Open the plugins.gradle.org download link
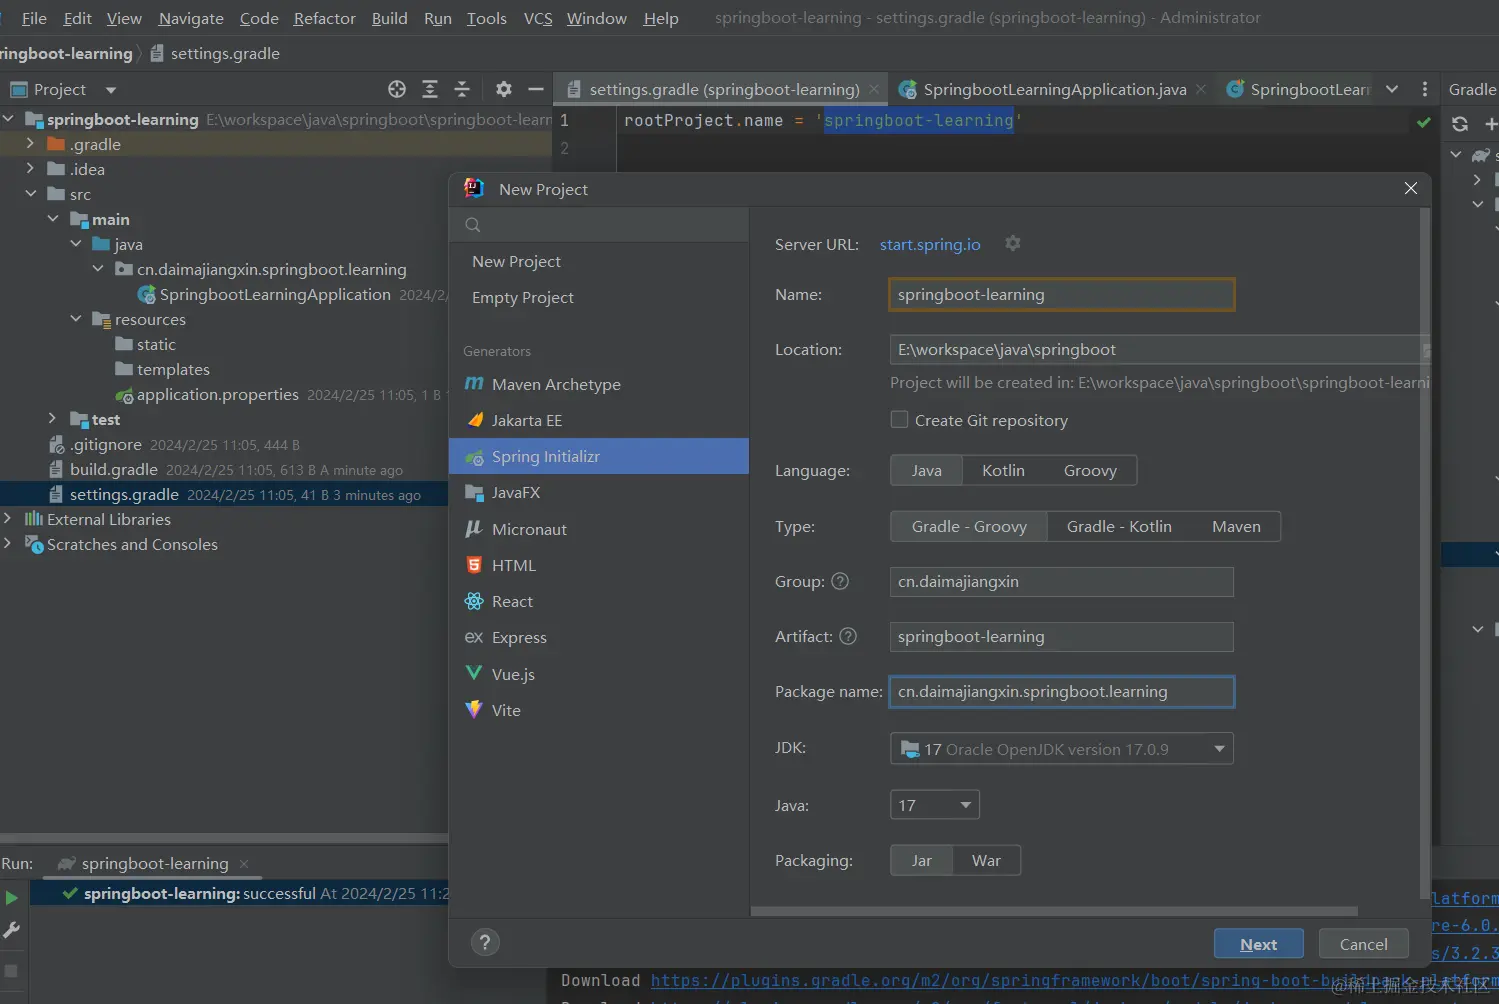Screen dimensions: 1499x1004 1075,980
